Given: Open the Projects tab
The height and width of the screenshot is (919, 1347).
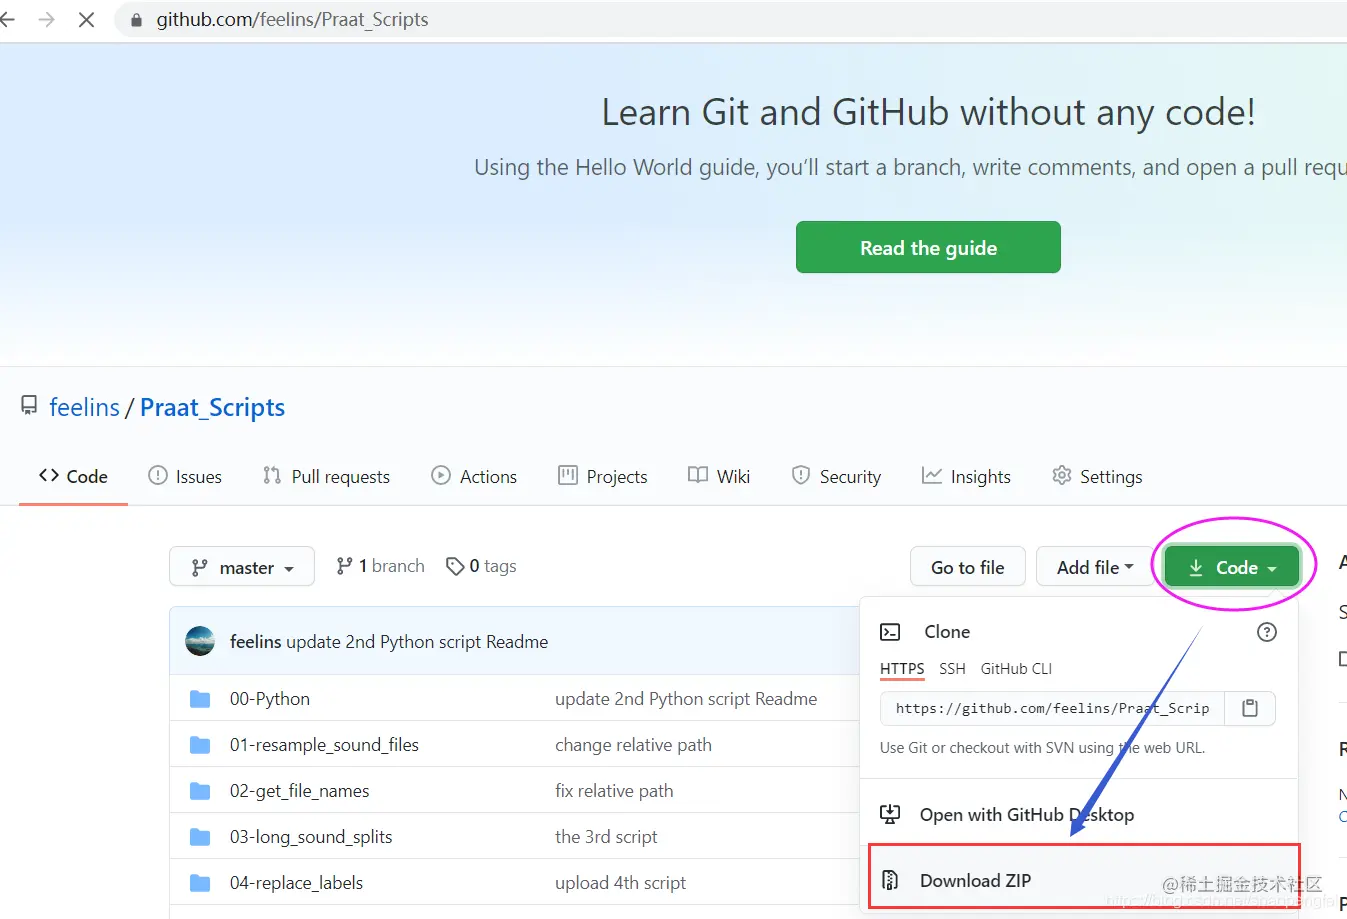Looking at the screenshot, I should 603,476.
